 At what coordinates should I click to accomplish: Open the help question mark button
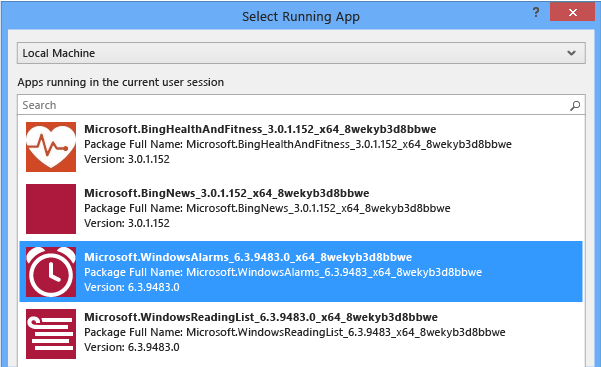[536, 13]
